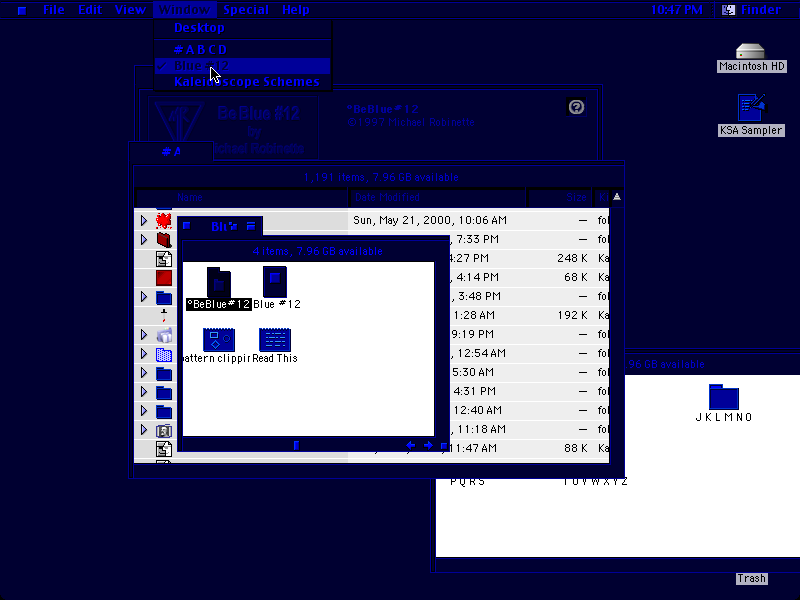Select the blue folder icon on the 5:30 AM row
This screenshot has width=800, height=600.
pyautogui.click(x=164, y=373)
